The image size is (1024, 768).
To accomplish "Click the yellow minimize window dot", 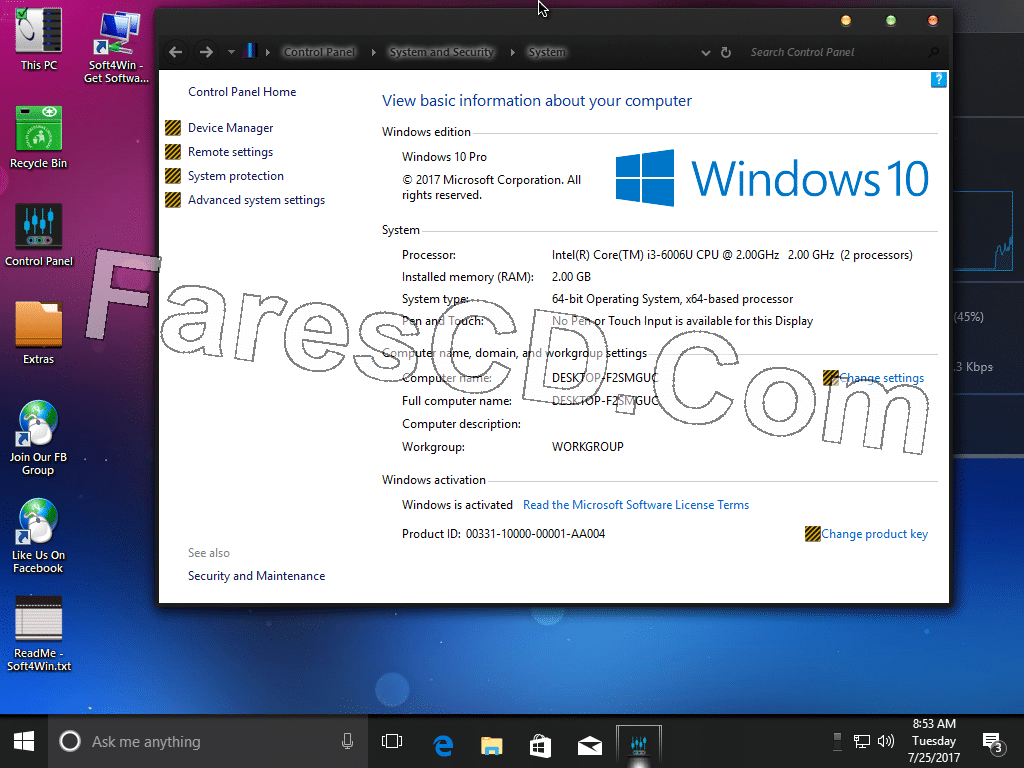I will [x=846, y=20].
